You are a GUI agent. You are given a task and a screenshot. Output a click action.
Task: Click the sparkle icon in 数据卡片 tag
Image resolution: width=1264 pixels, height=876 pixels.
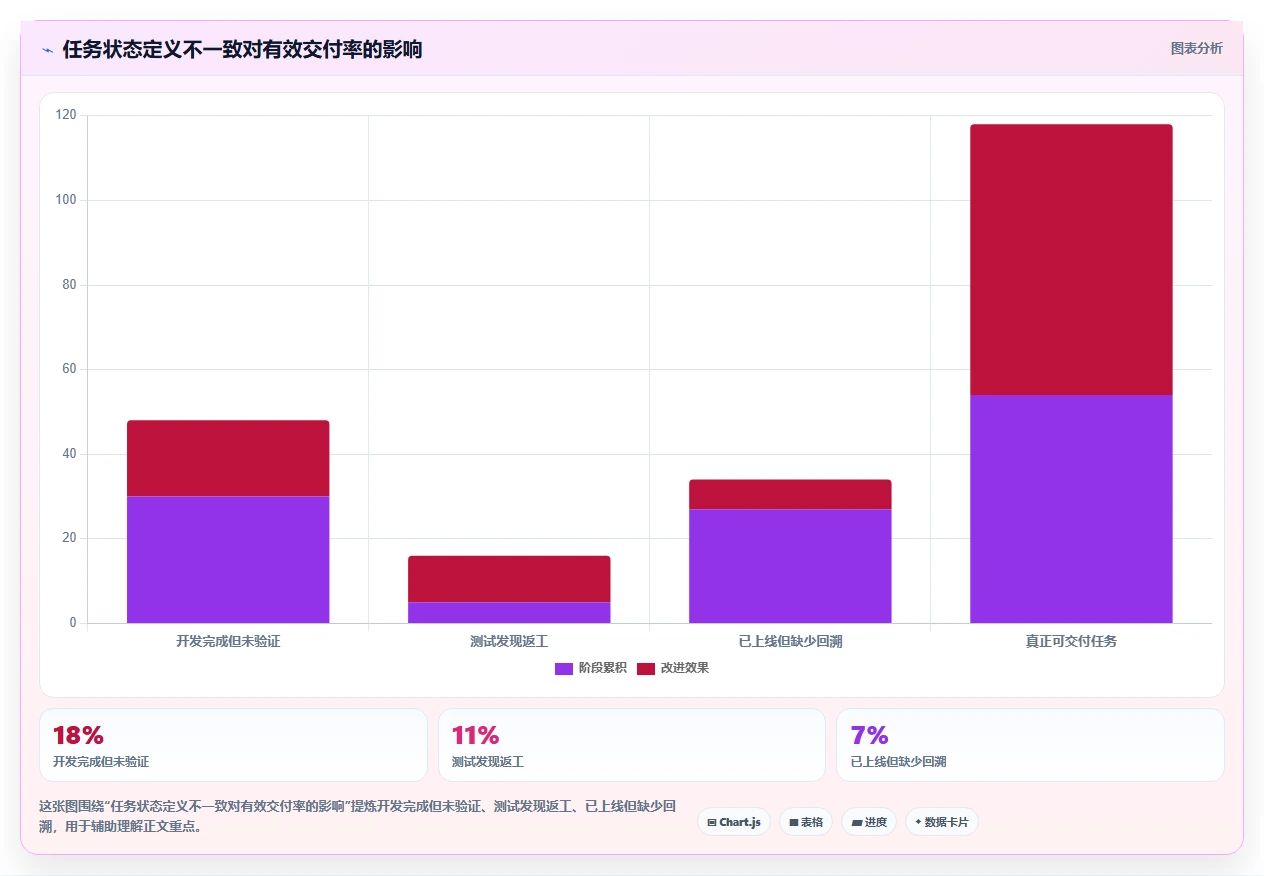pos(918,822)
